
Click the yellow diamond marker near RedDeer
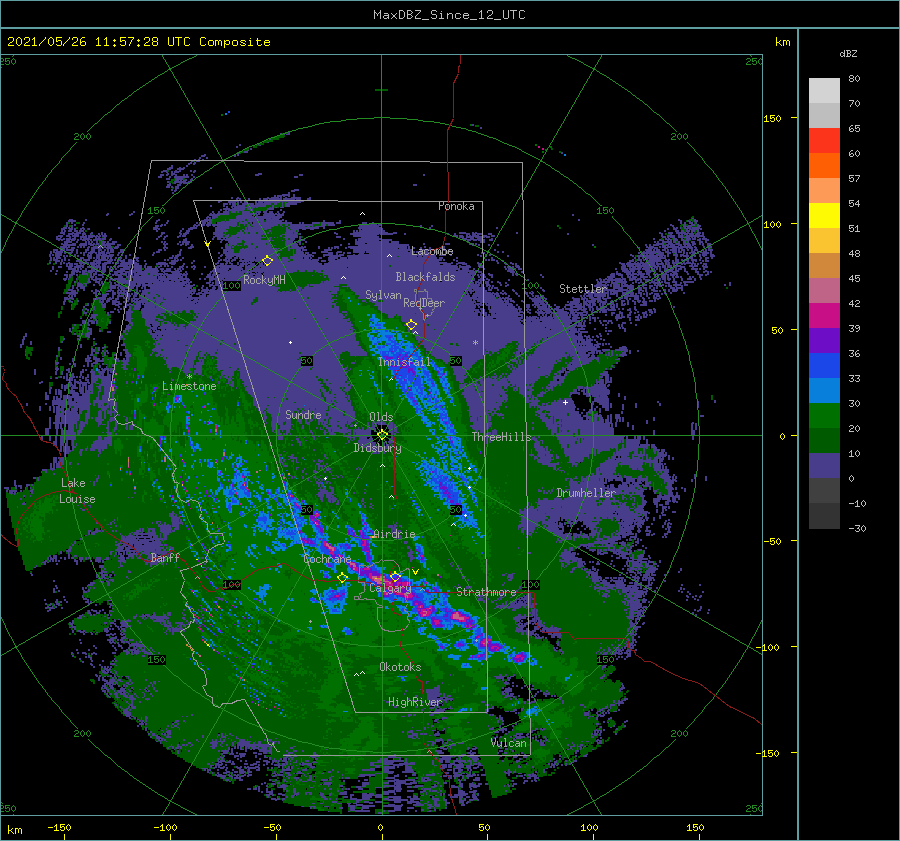pyautogui.click(x=412, y=325)
